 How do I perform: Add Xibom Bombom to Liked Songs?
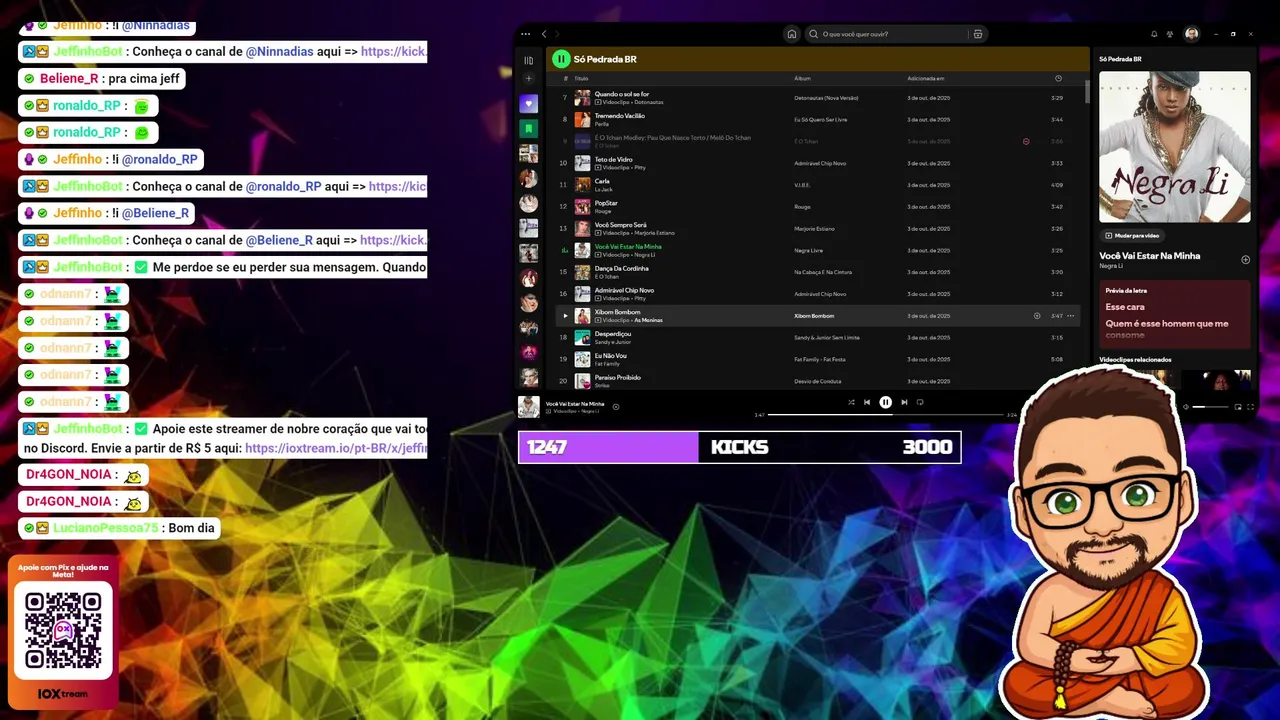click(1037, 316)
